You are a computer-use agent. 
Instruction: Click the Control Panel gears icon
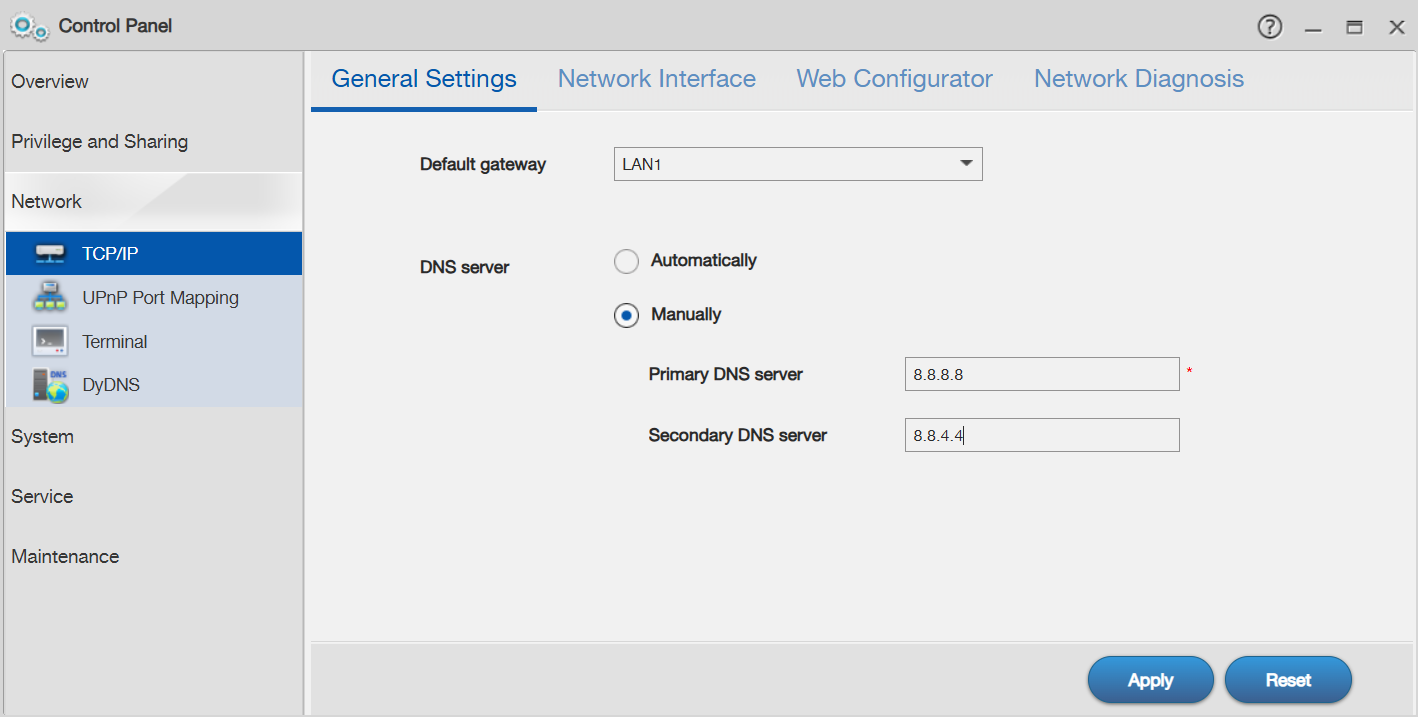tap(28, 26)
